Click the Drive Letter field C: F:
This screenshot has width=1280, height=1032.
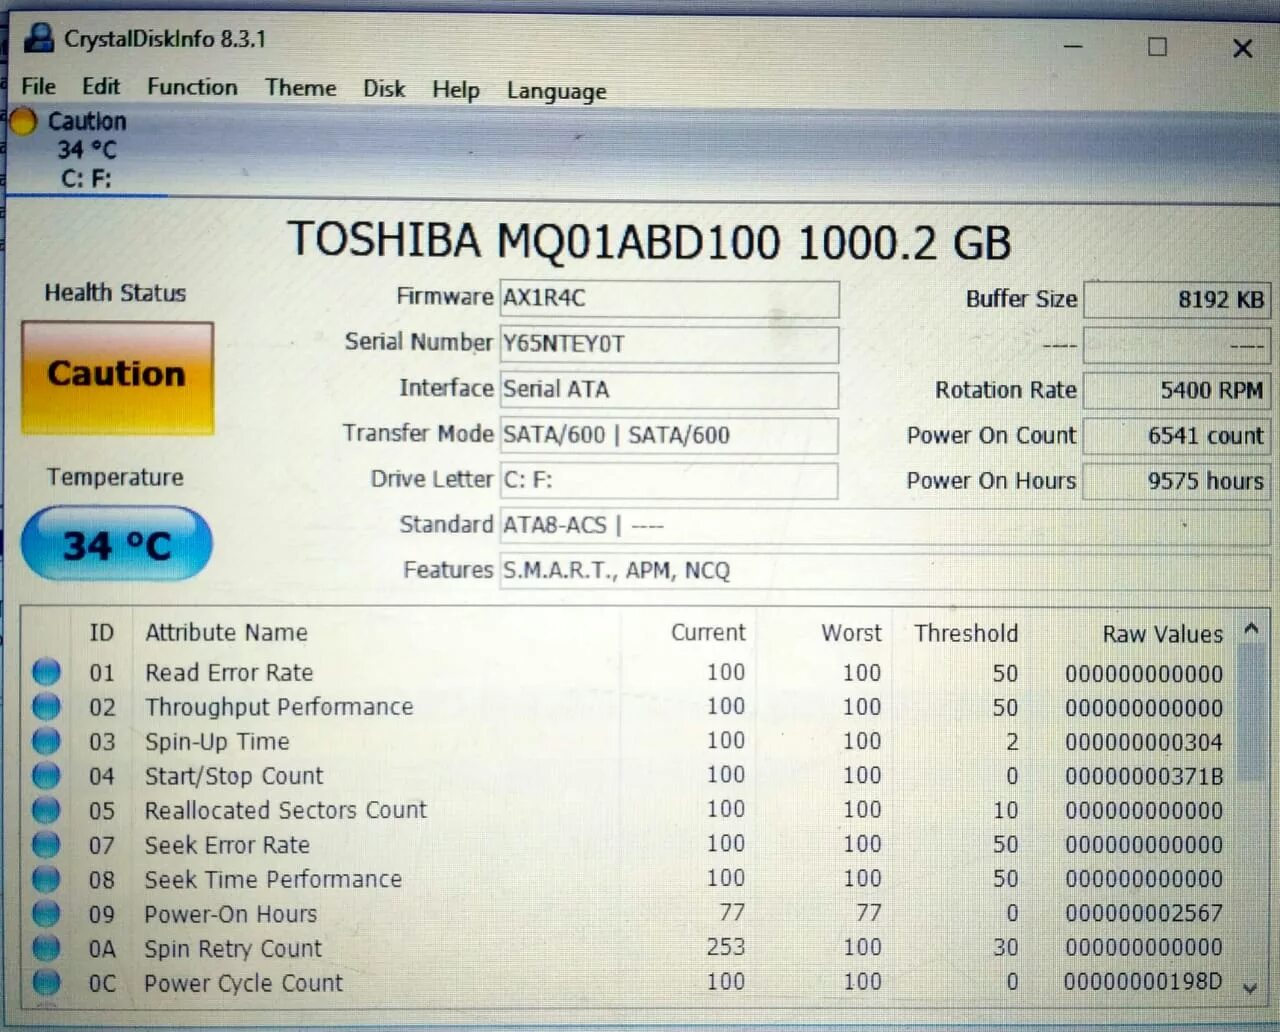669,480
